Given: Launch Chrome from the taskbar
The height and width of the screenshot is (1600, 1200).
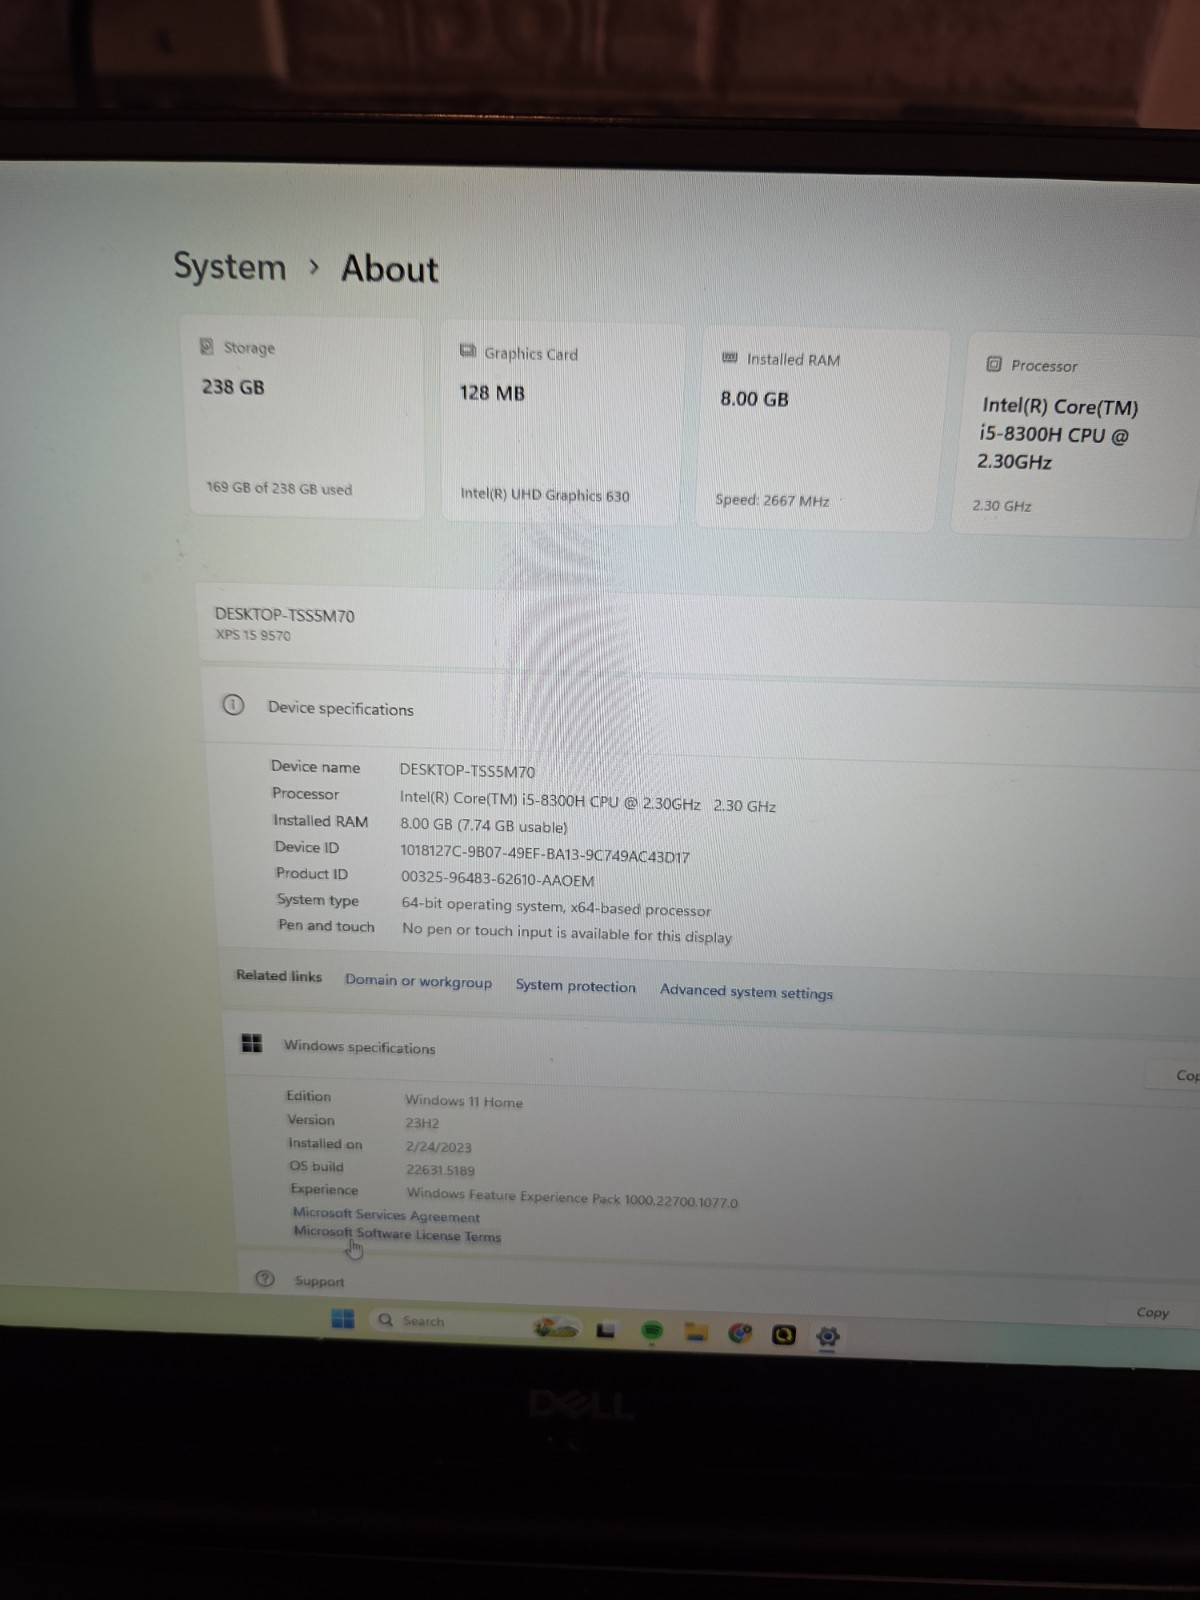Looking at the screenshot, I should tap(740, 1333).
